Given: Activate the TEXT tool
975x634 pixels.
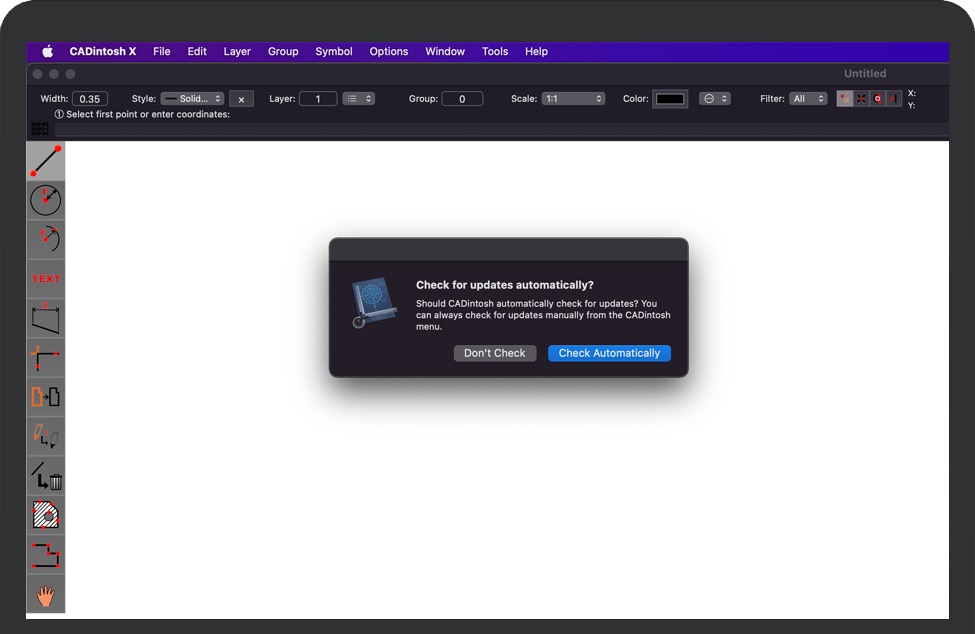Looking at the screenshot, I should tap(45, 279).
